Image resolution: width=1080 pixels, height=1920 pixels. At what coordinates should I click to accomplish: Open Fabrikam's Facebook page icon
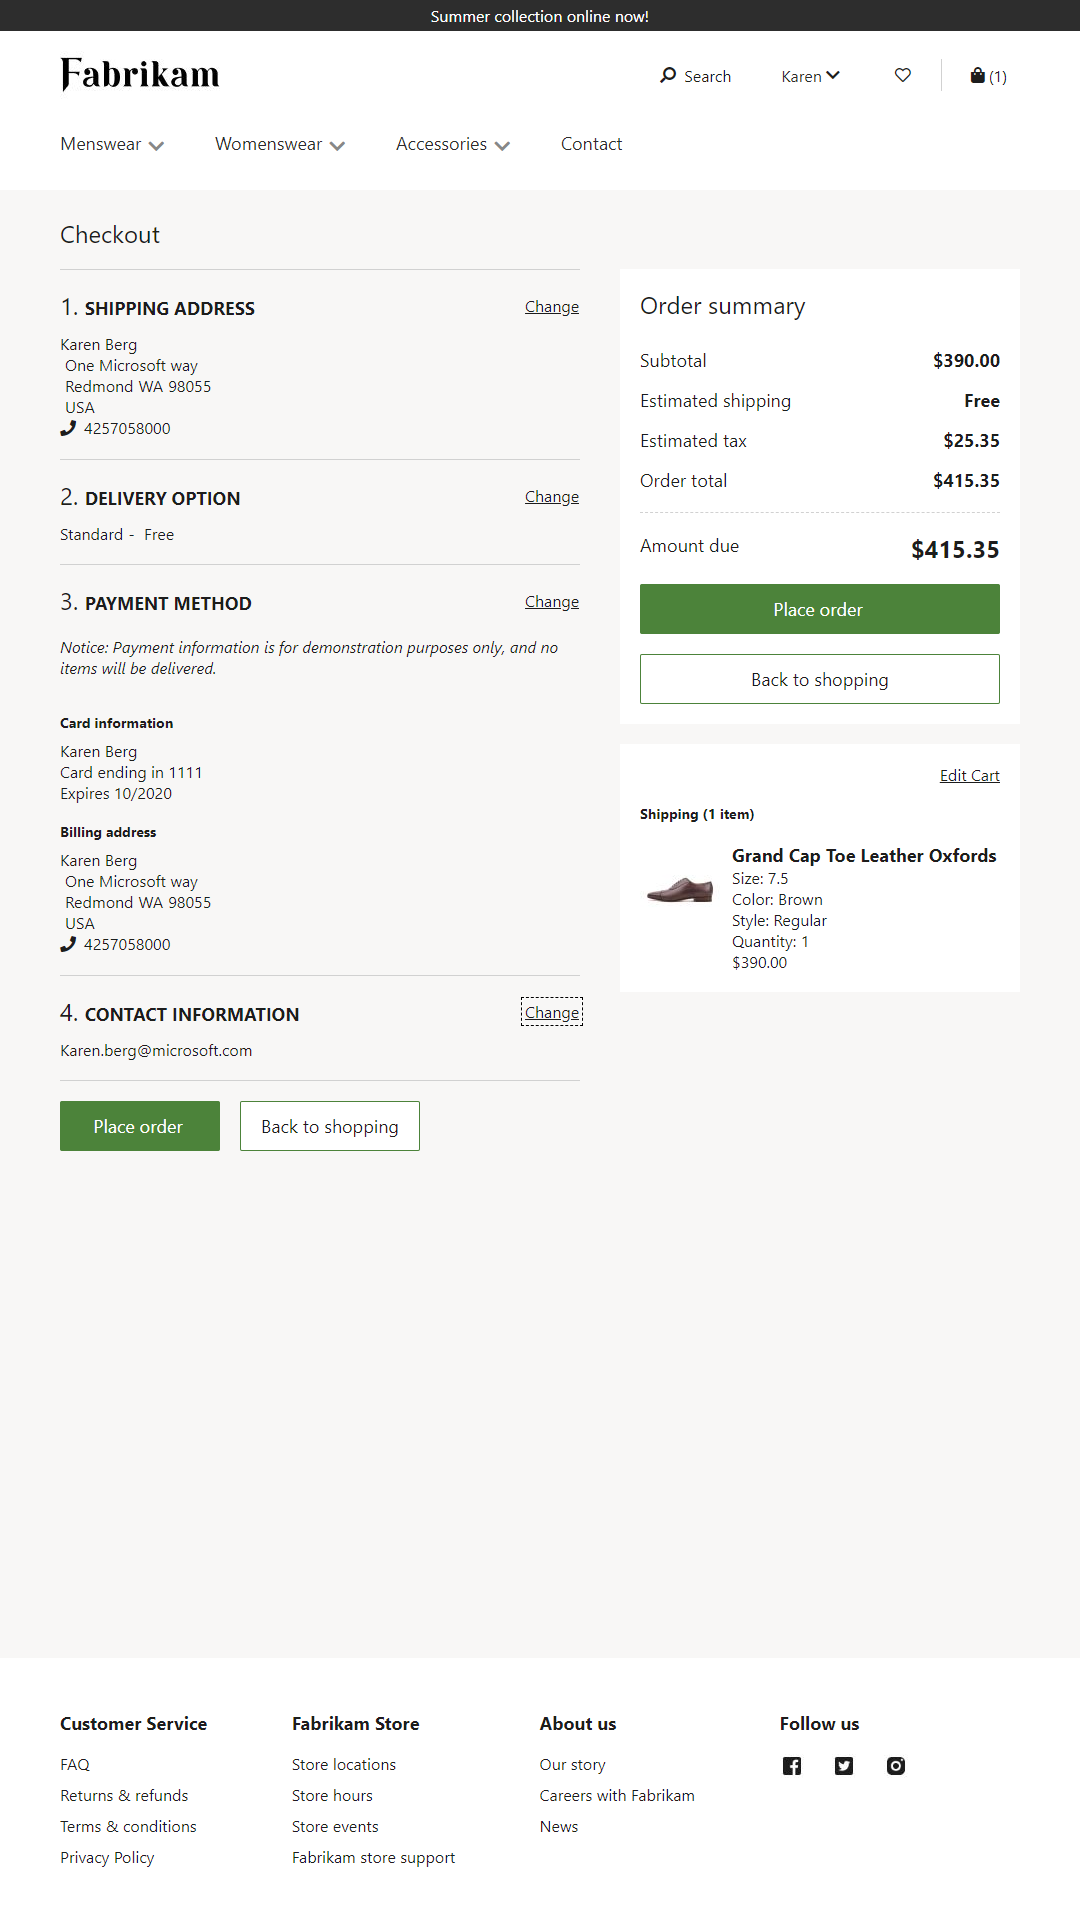(792, 1765)
